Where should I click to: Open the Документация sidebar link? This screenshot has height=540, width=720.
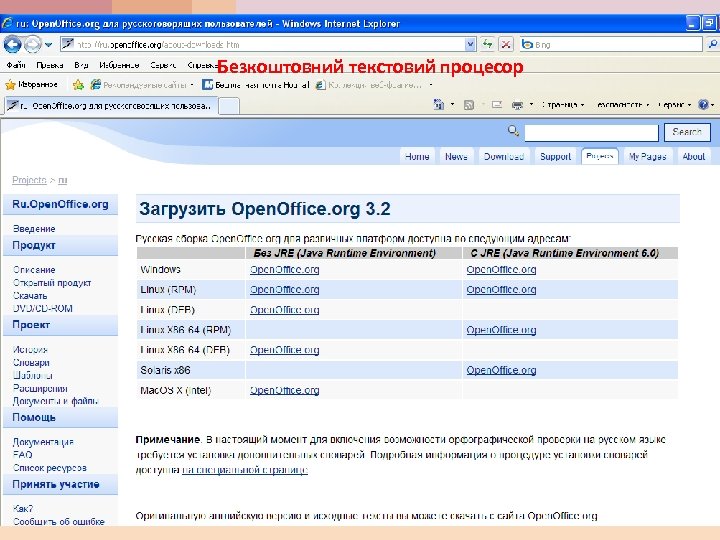(43, 442)
